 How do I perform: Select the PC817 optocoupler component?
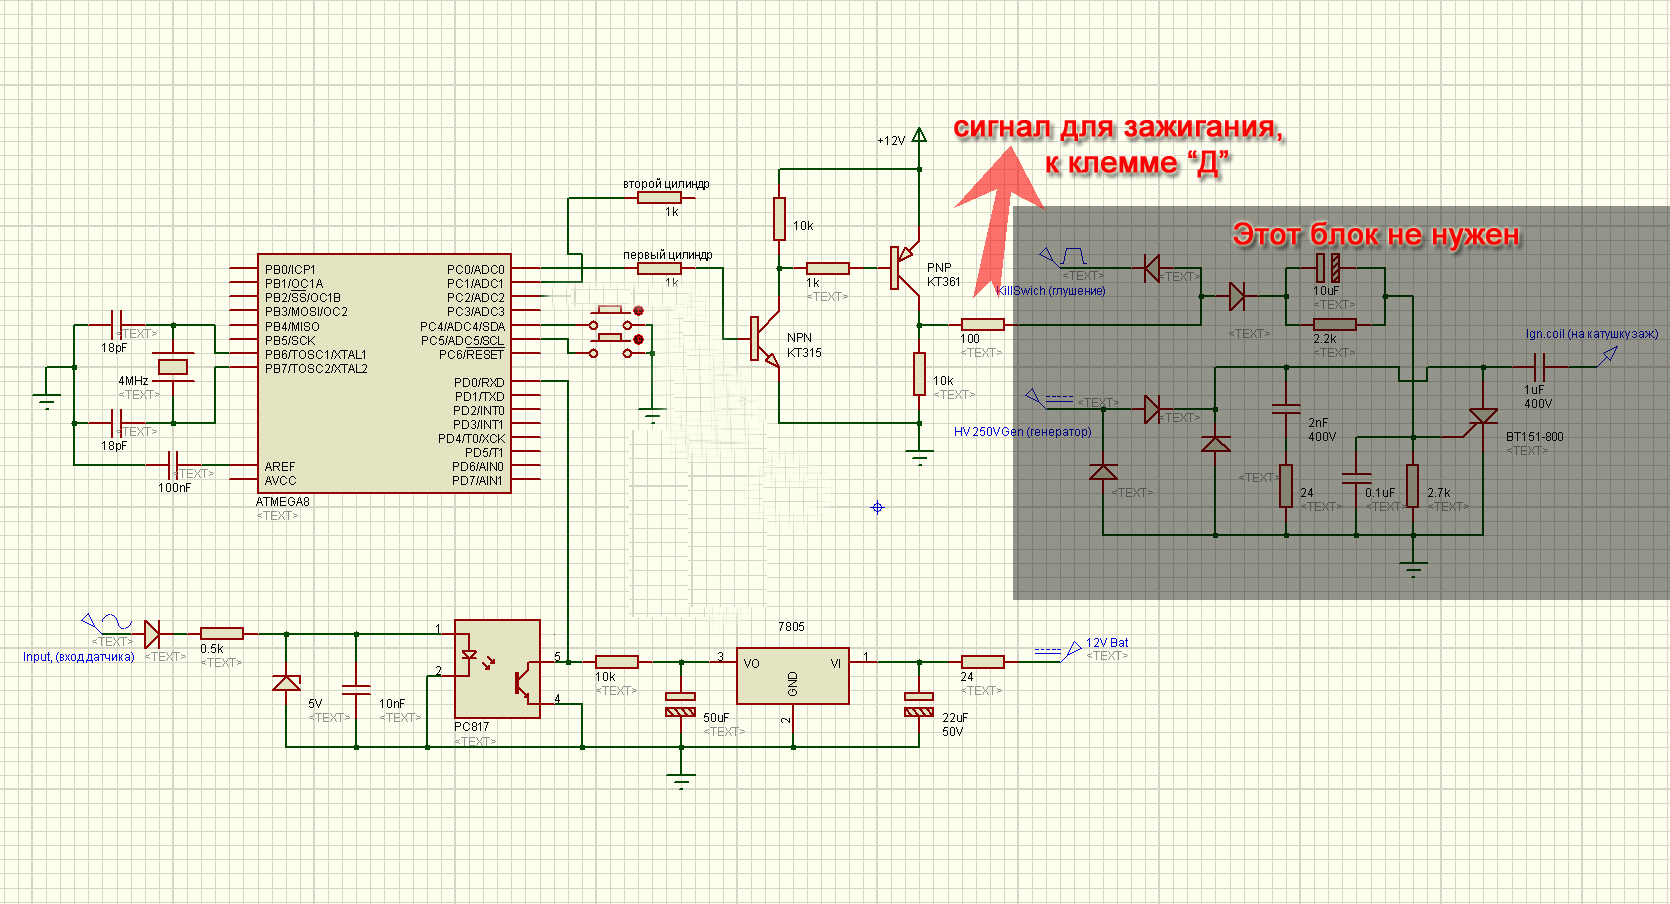[497, 669]
